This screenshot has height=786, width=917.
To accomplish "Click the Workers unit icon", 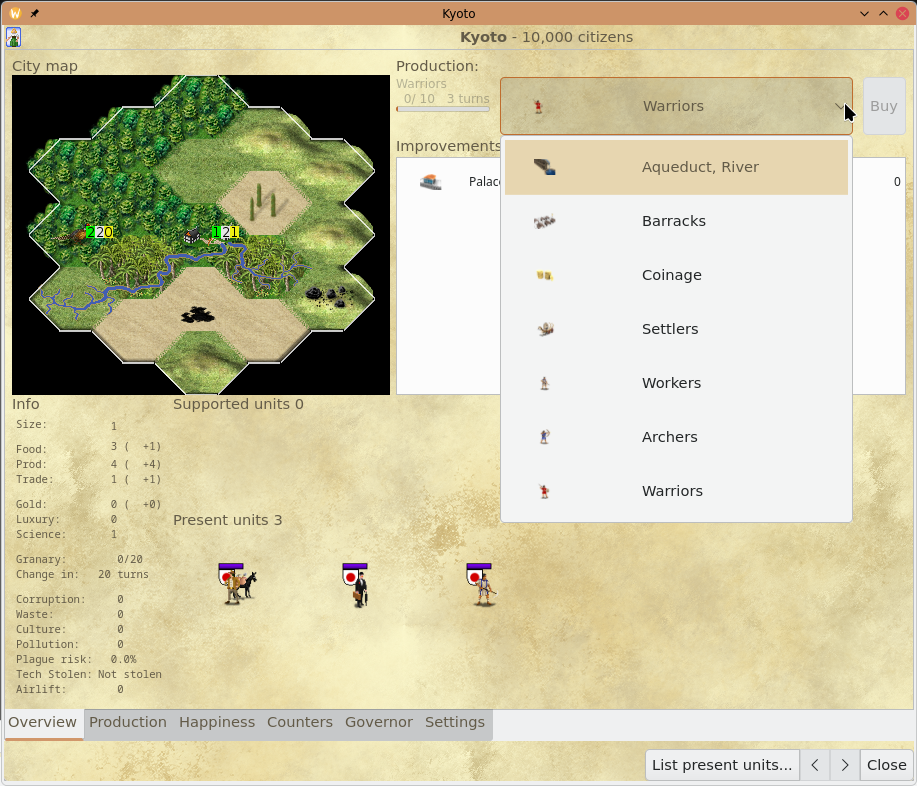I will (x=544, y=383).
